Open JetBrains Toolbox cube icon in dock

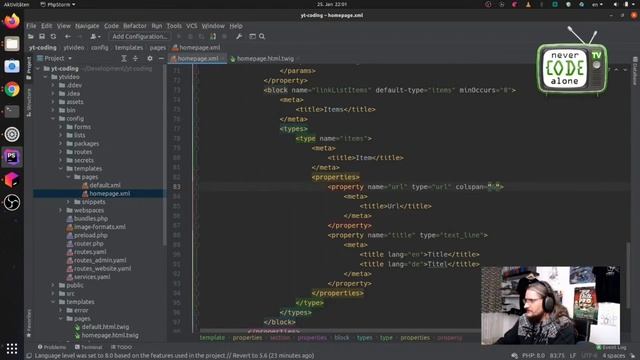coord(12,180)
